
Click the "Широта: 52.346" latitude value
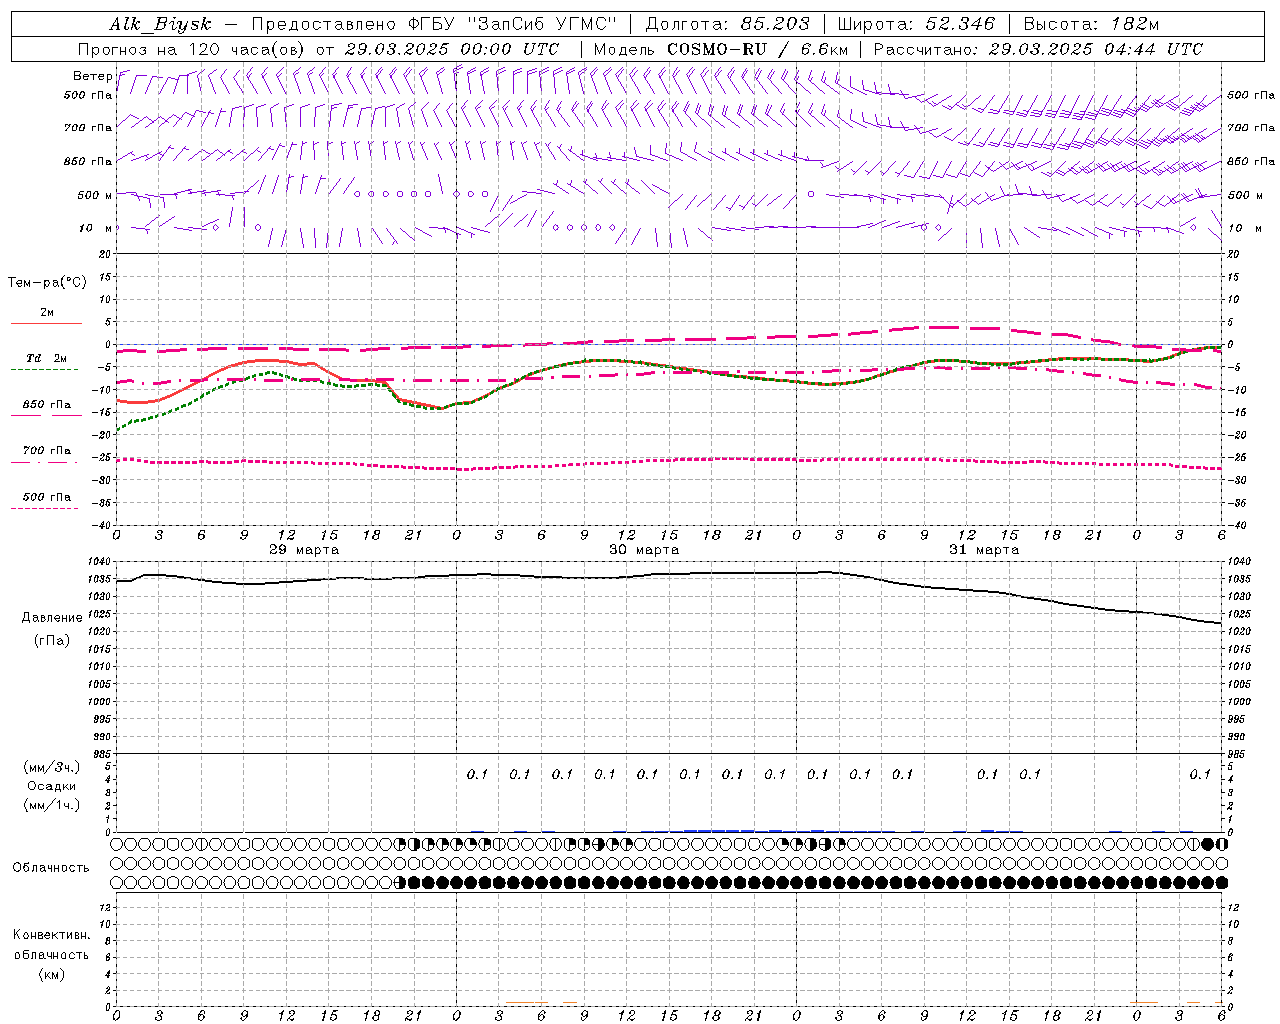click(916, 24)
